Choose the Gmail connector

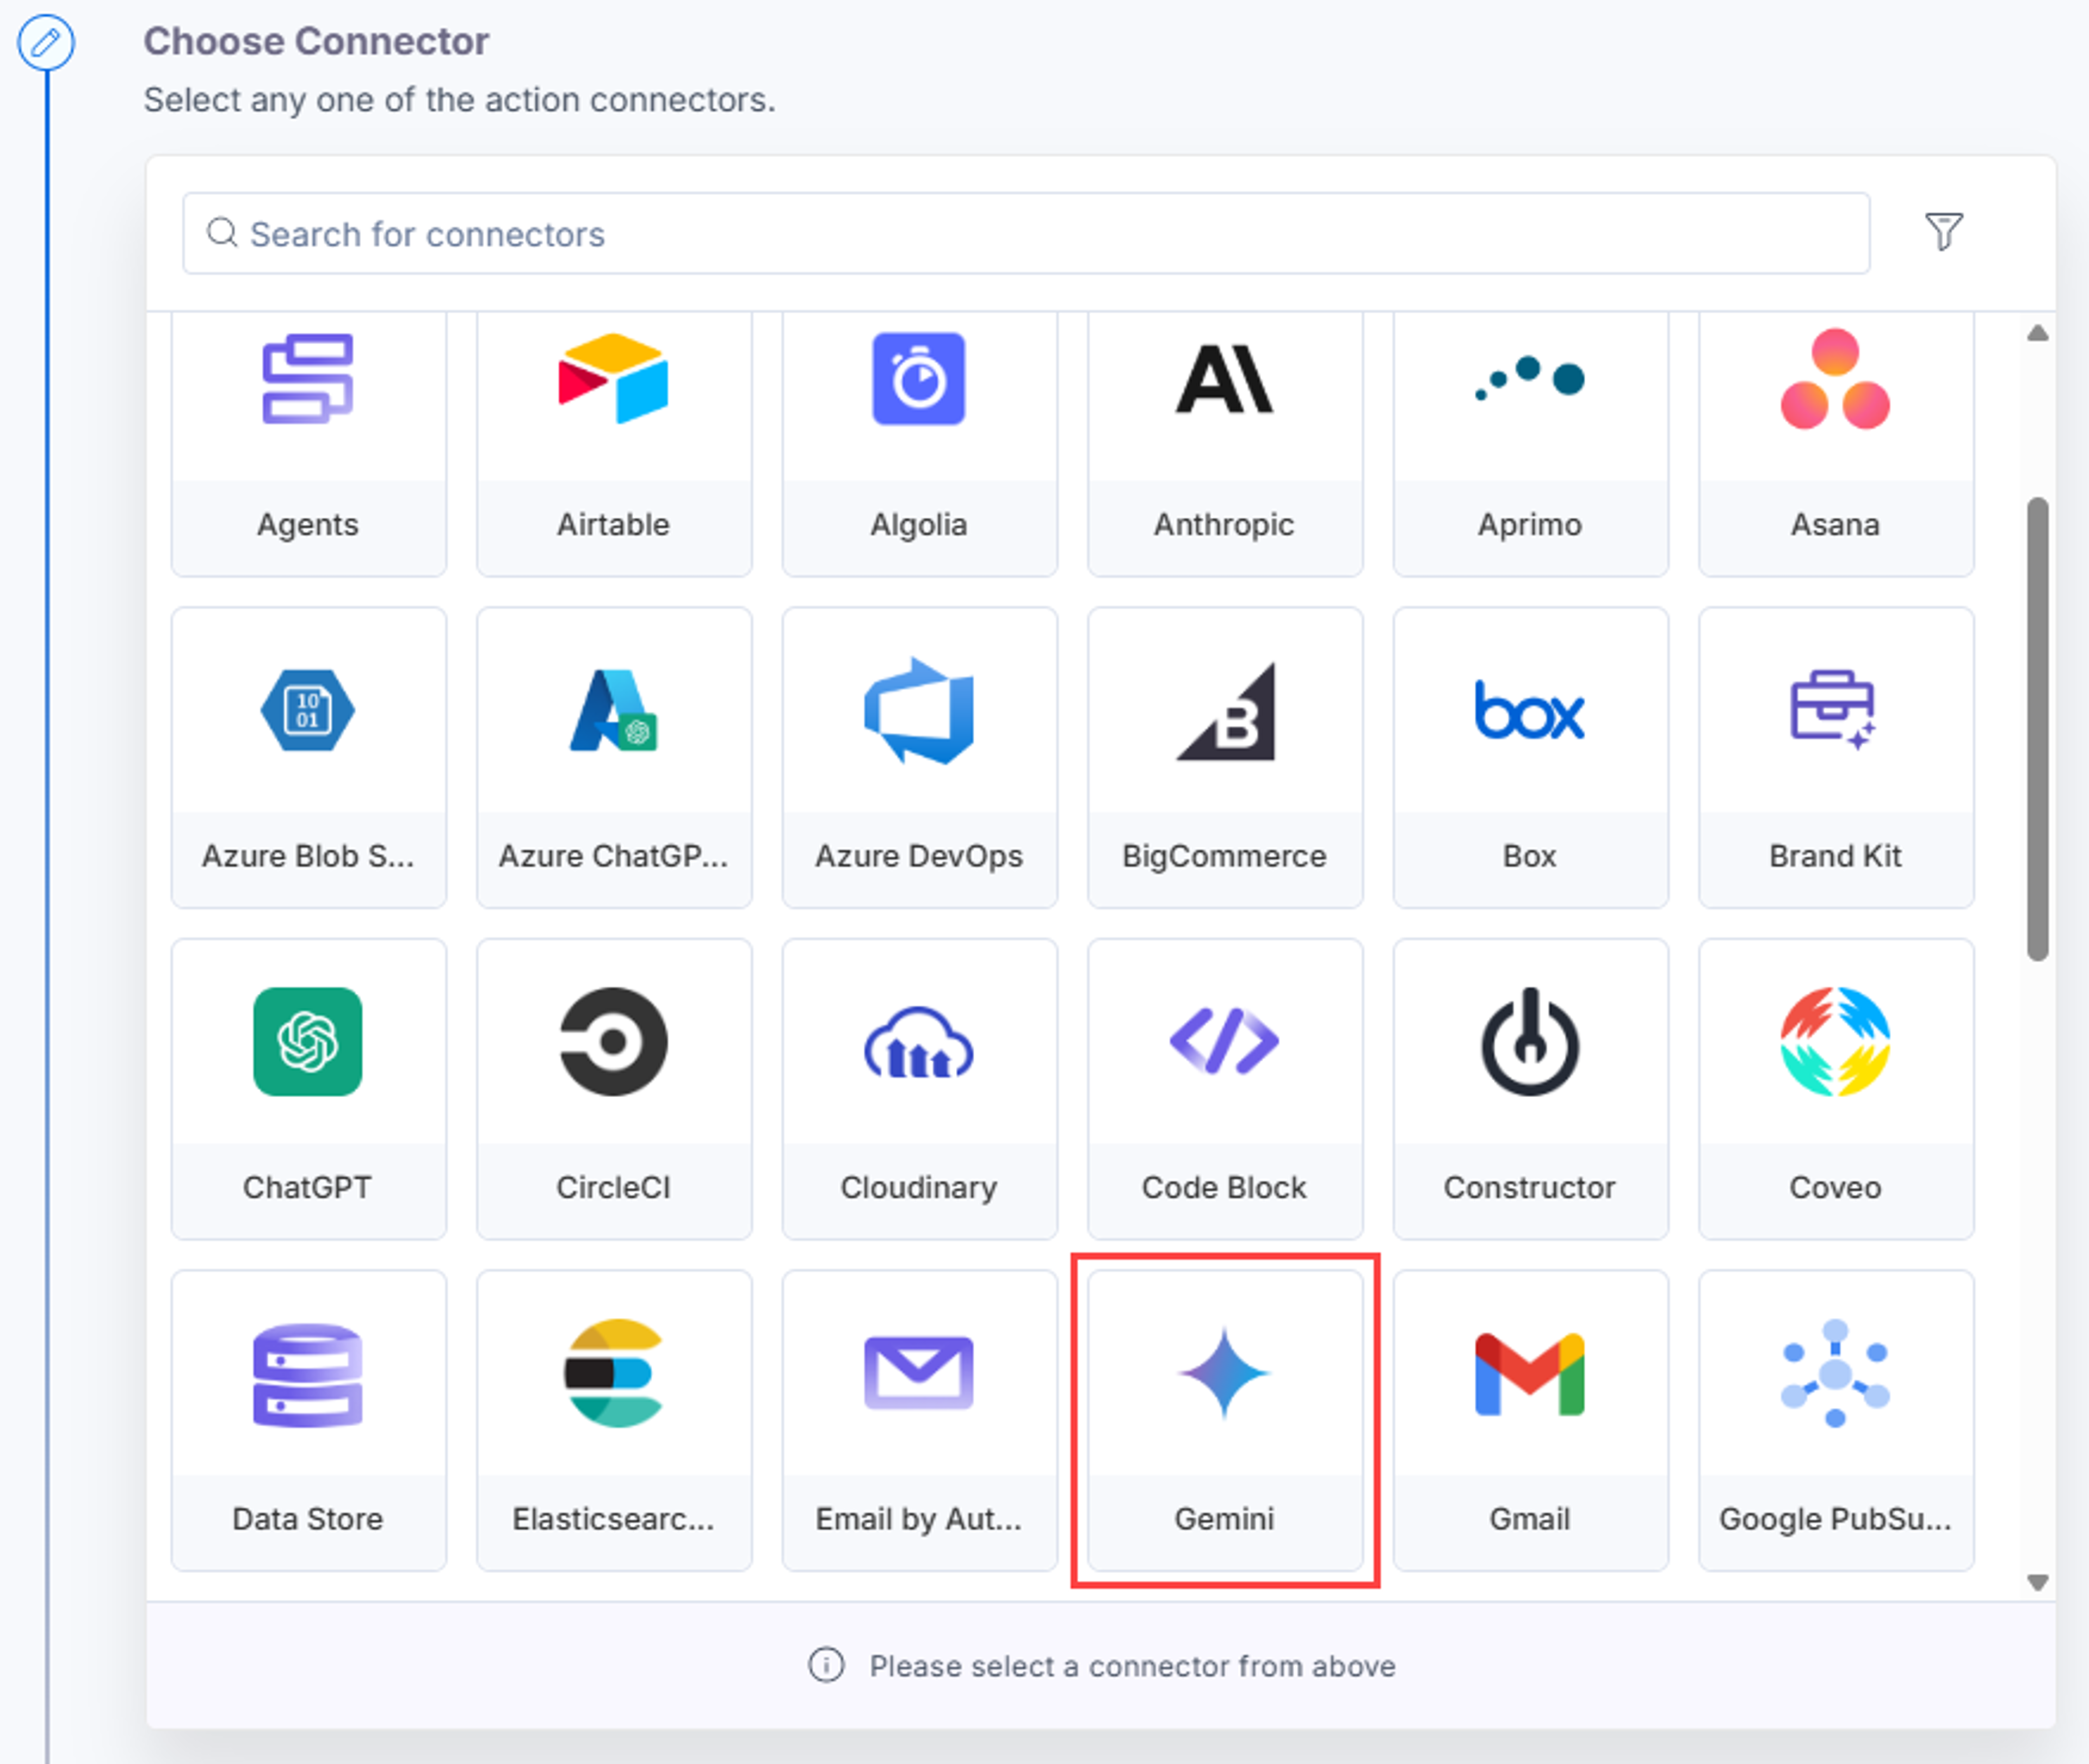click(x=1530, y=1420)
